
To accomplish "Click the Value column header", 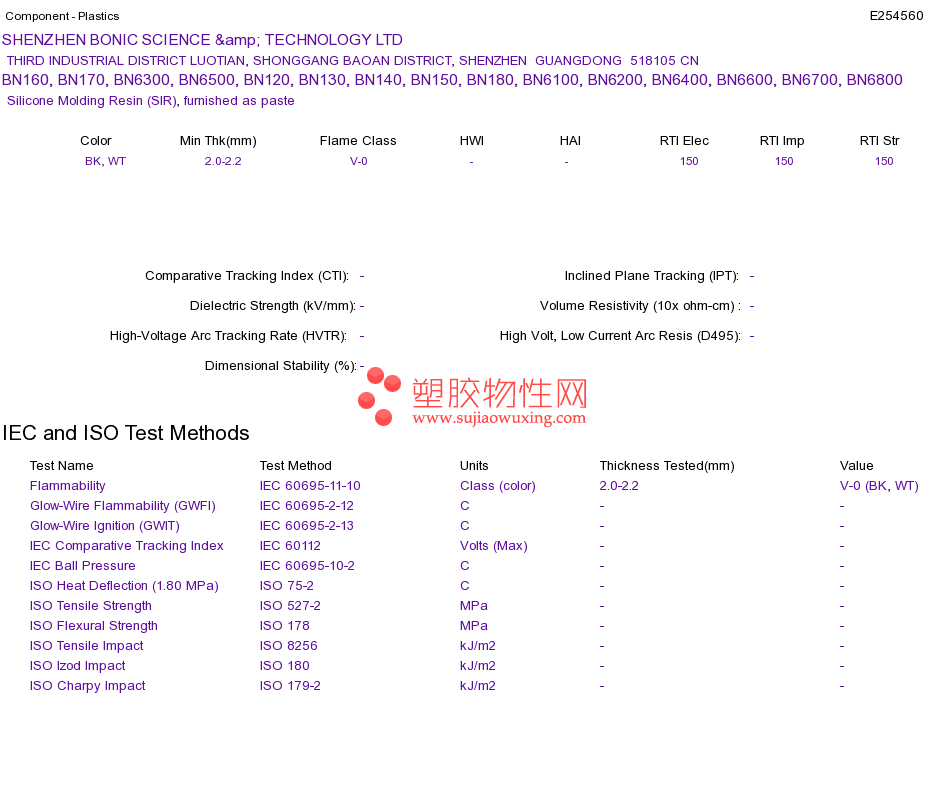I will pyautogui.click(x=857, y=465).
